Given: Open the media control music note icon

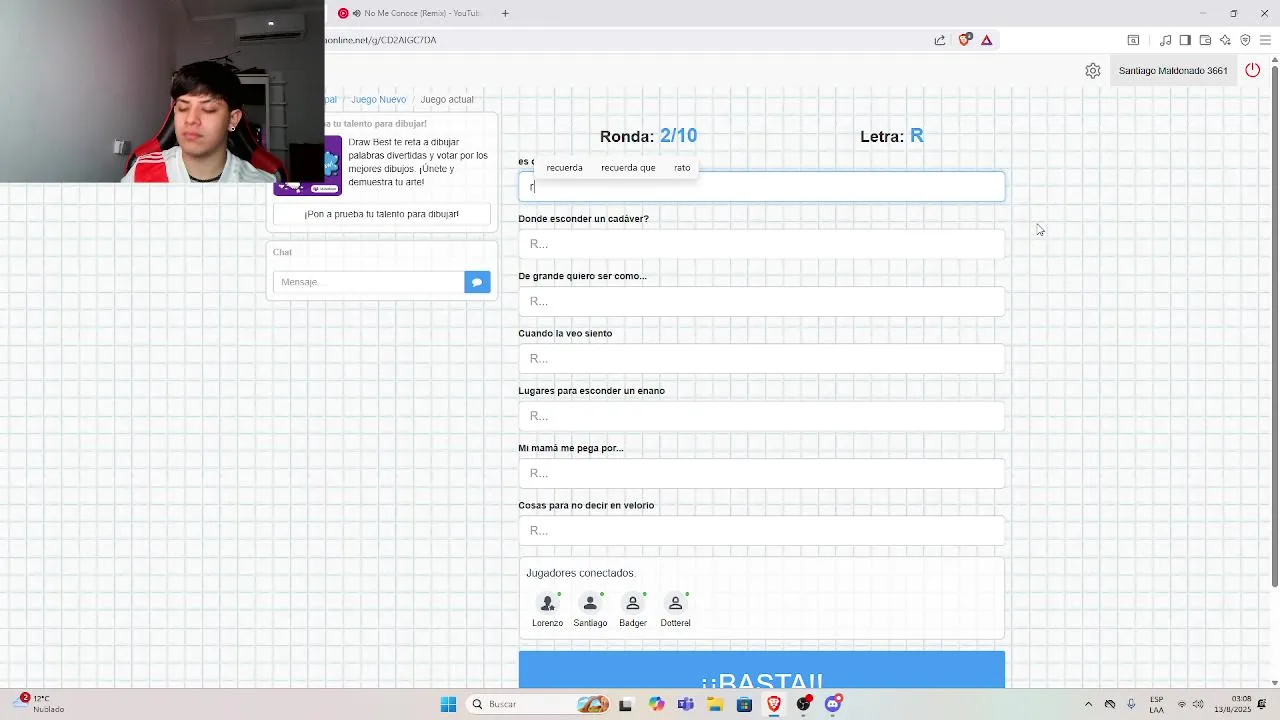Looking at the screenshot, I should (x=1165, y=40).
